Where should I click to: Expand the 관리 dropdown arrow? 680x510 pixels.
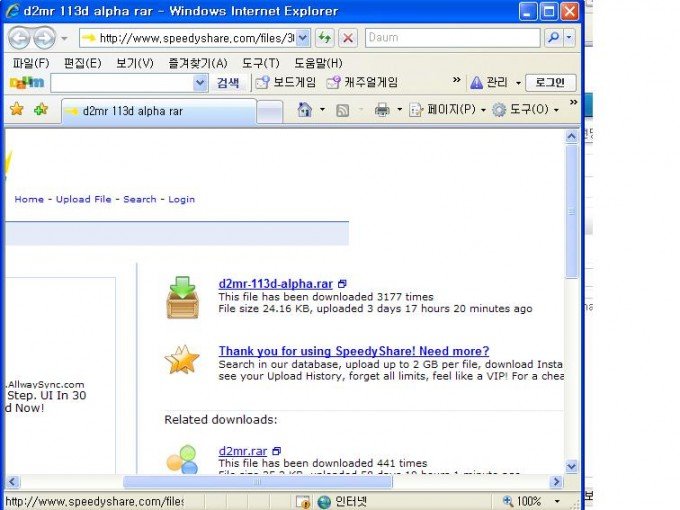tap(518, 83)
